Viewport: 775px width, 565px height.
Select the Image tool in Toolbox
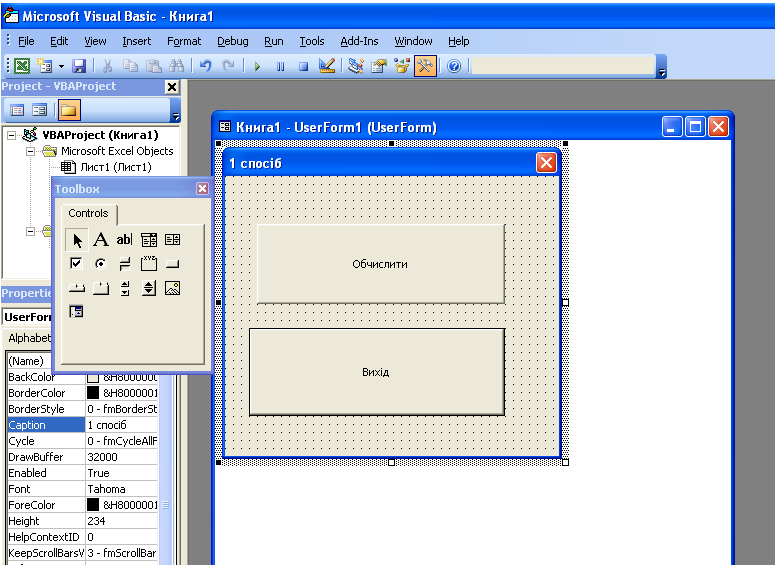(172, 288)
